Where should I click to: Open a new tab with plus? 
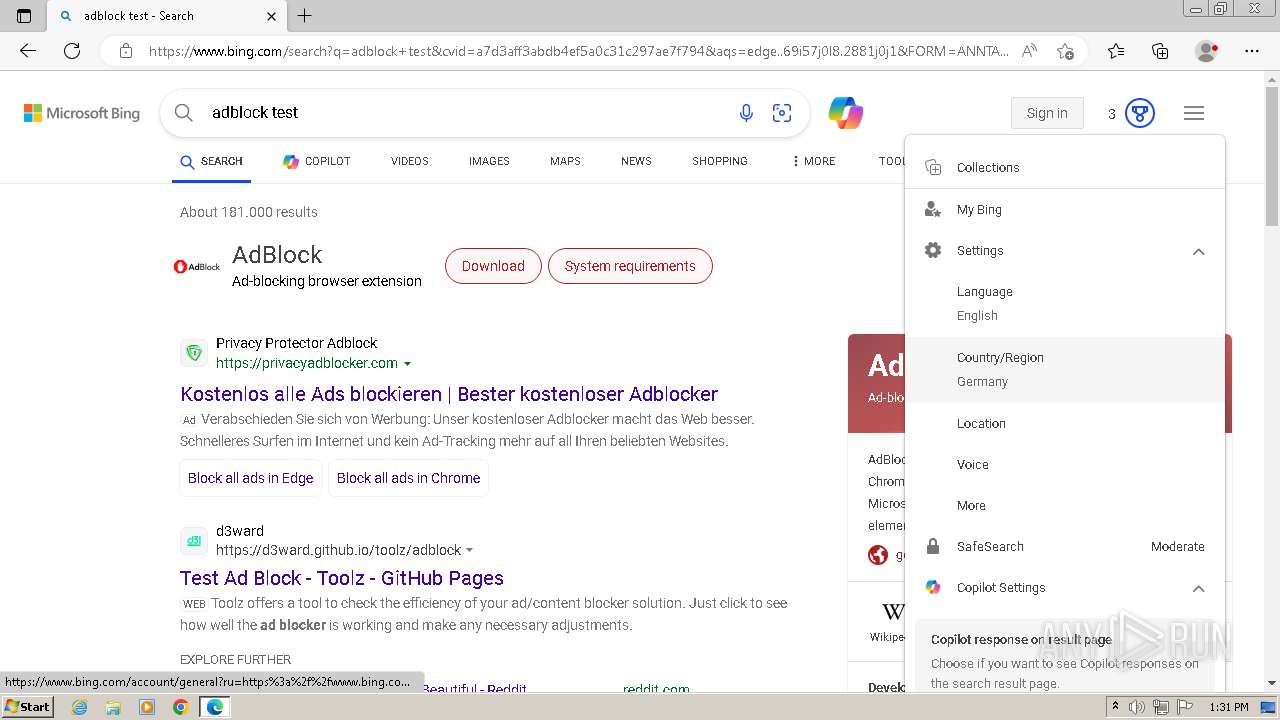(x=305, y=16)
